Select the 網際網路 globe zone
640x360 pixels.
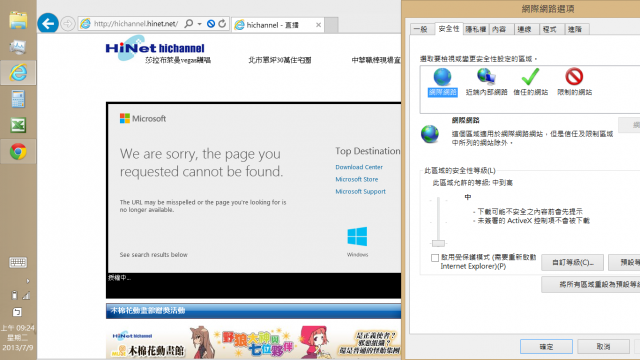click(442, 82)
